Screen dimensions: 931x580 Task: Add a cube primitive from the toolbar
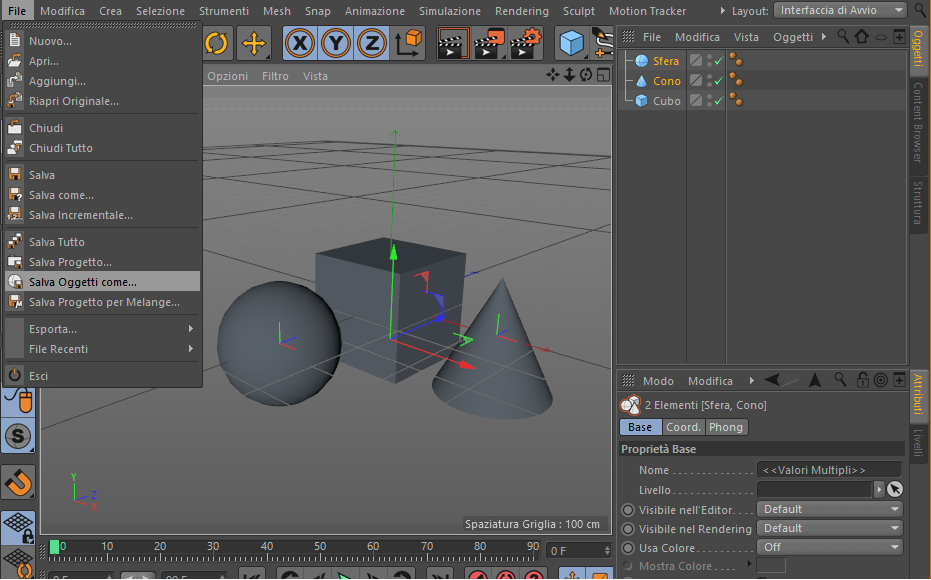(x=572, y=43)
